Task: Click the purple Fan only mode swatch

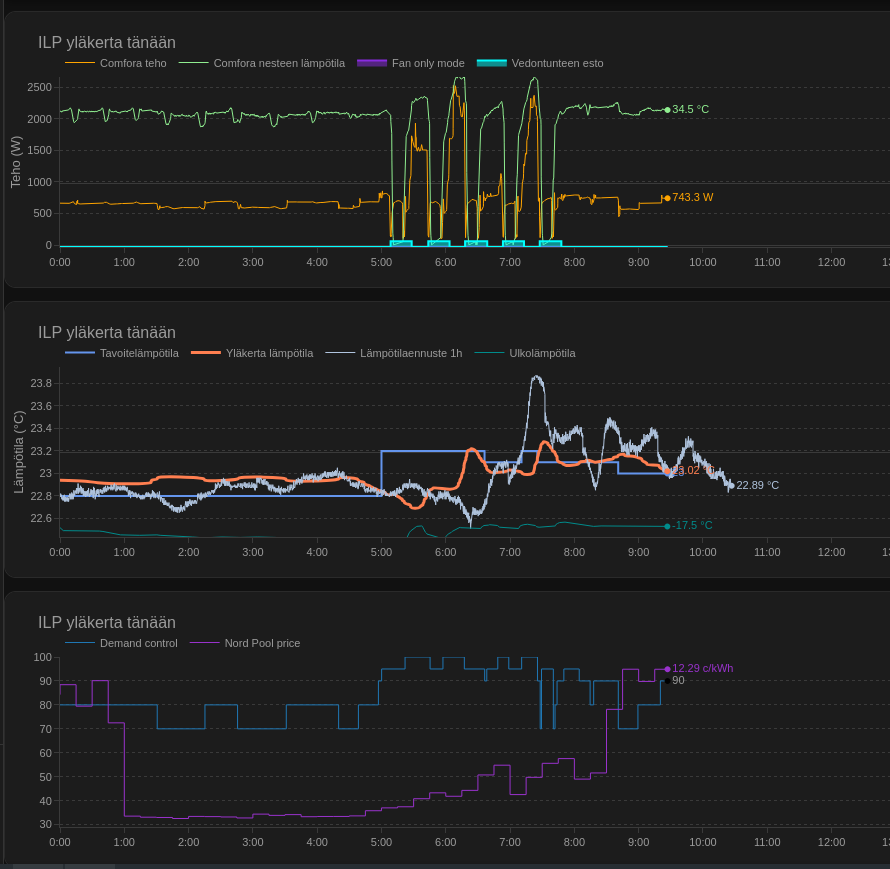Action: [x=371, y=63]
